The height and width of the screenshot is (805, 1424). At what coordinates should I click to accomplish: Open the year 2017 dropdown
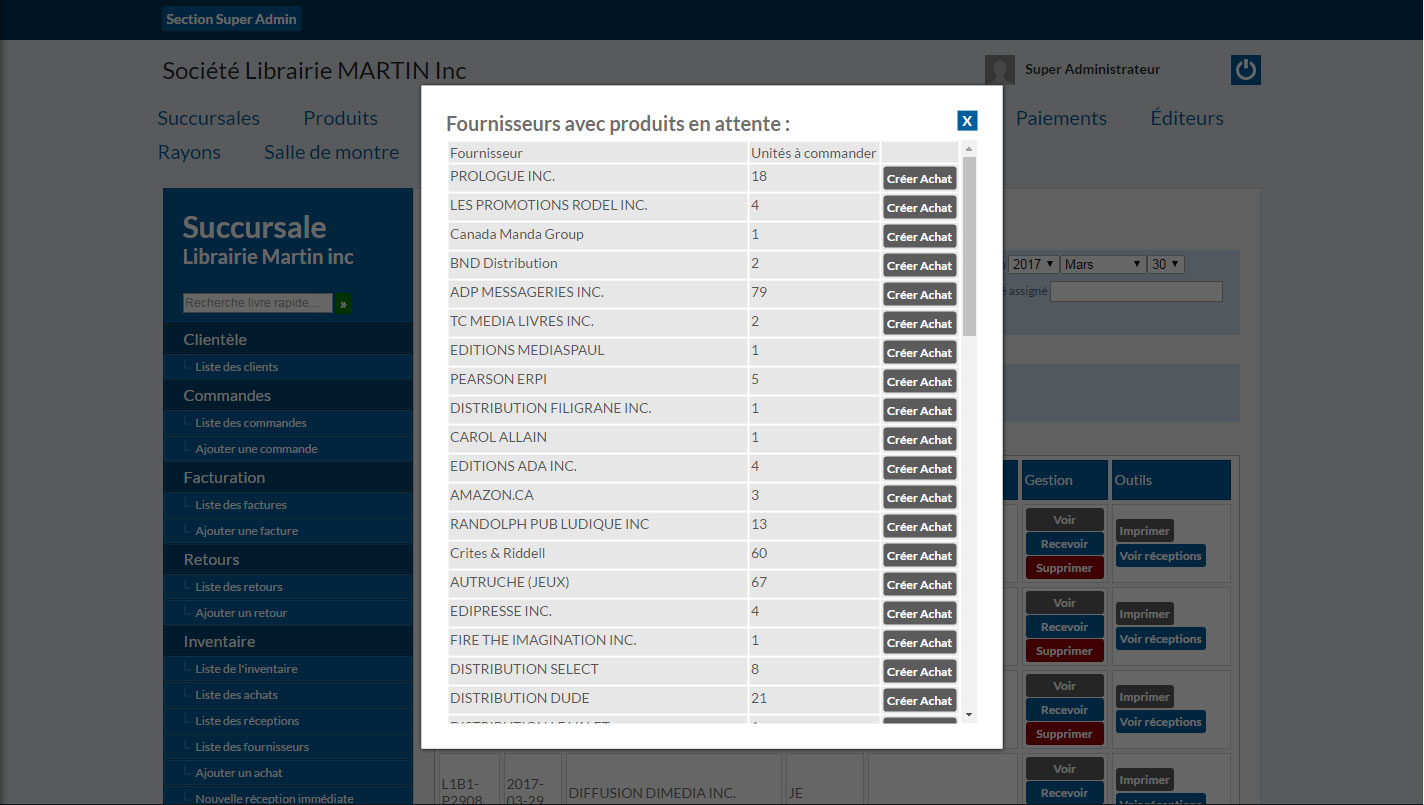(1033, 265)
